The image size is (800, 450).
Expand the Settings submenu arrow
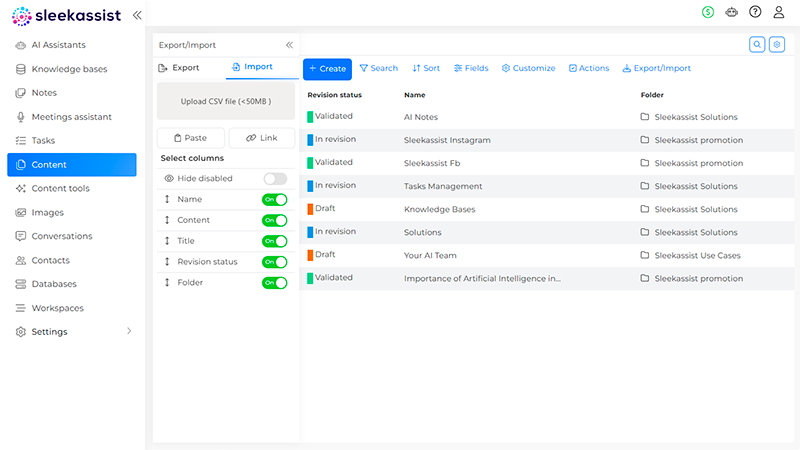(129, 331)
